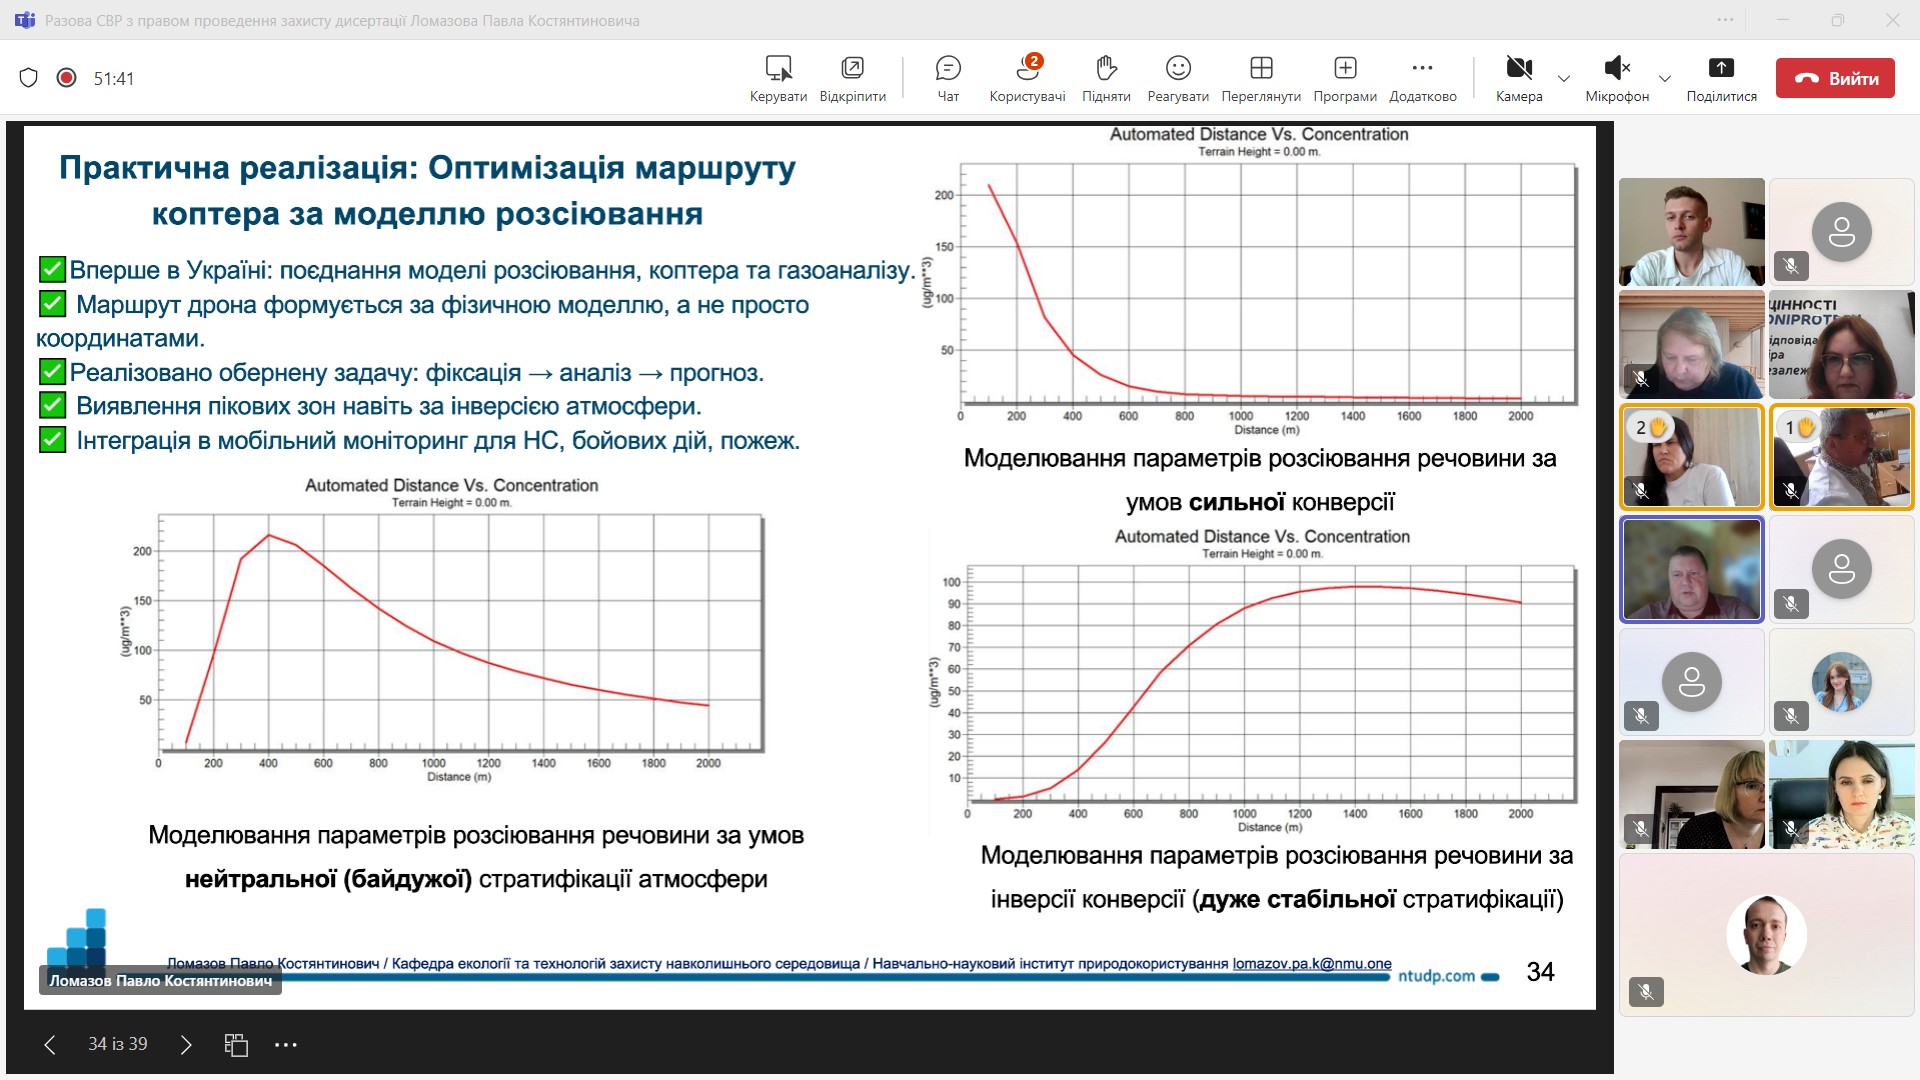Open the Додатково more options menu
The height and width of the screenshot is (1080, 1920).
(1422, 78)
